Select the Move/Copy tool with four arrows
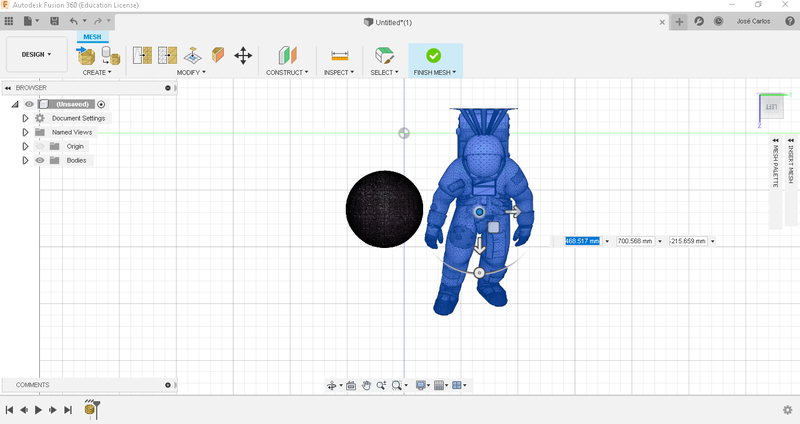 pyautogui.click(x=243, y=56)
